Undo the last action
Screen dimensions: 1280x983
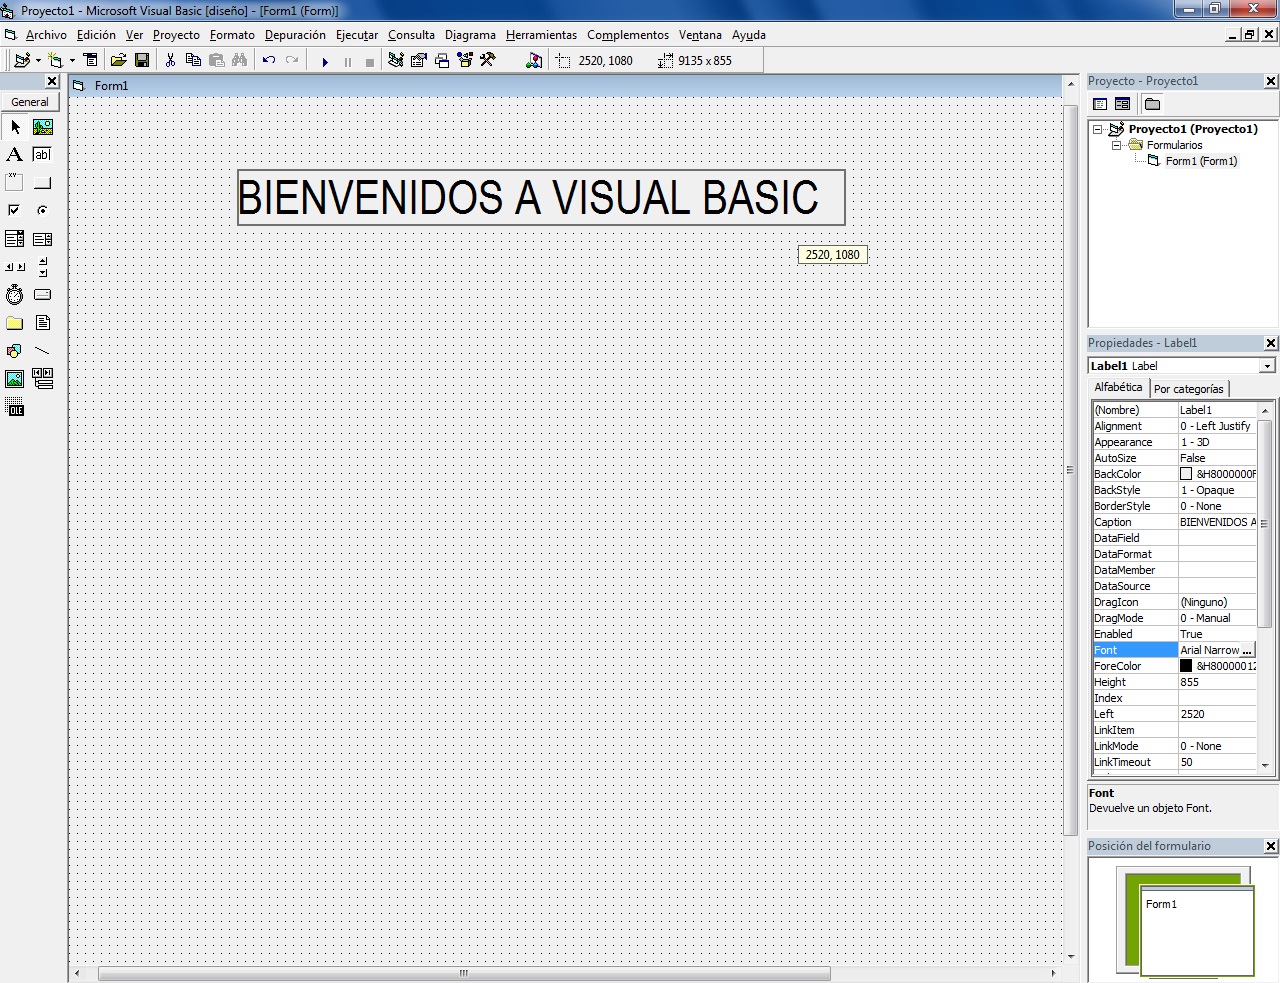pos(268,61)
